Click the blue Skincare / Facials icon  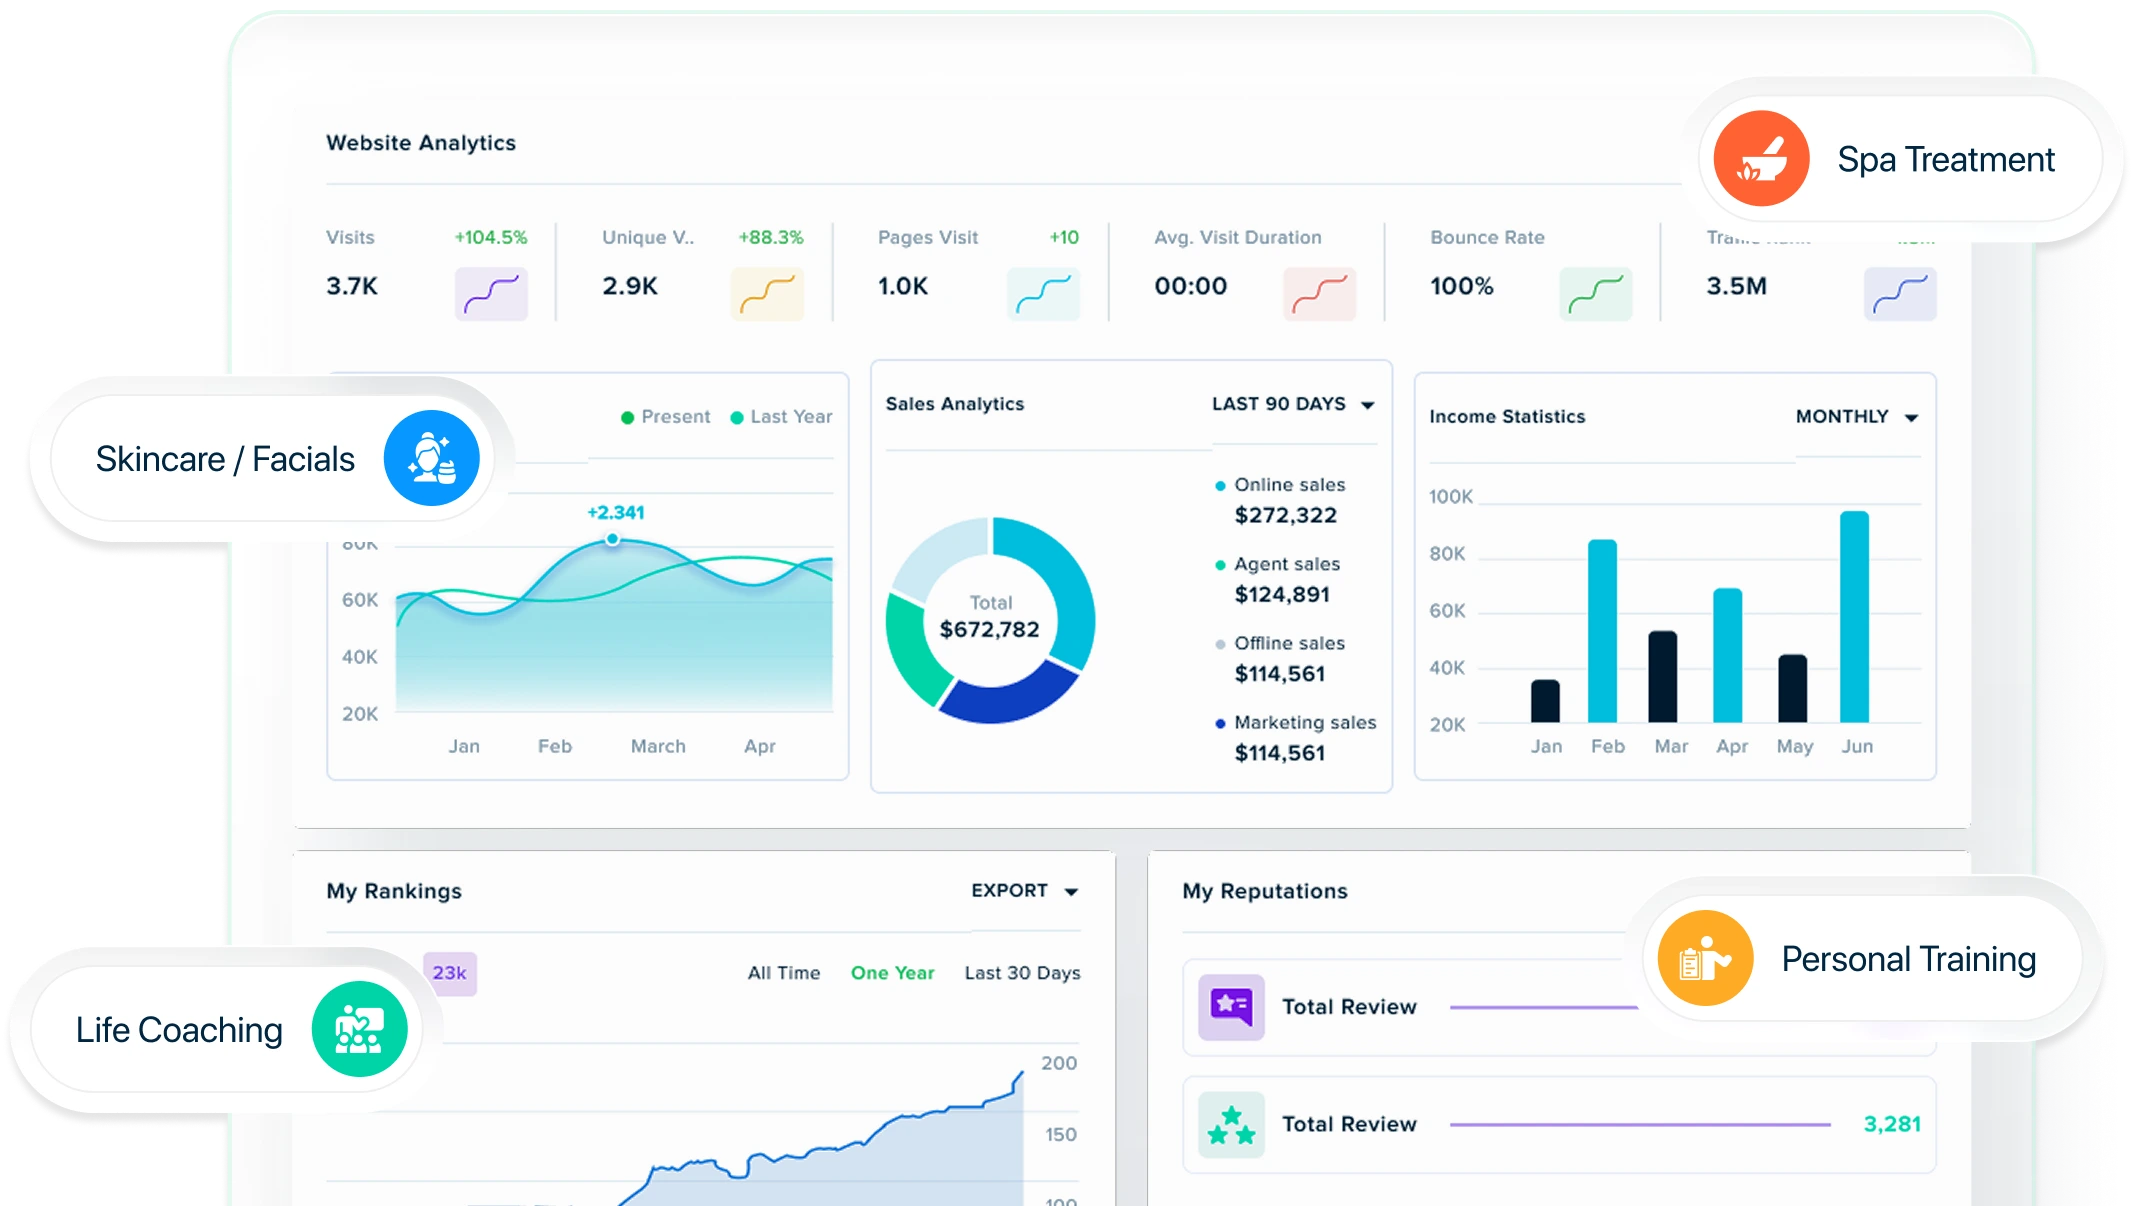tap(432, 458)
